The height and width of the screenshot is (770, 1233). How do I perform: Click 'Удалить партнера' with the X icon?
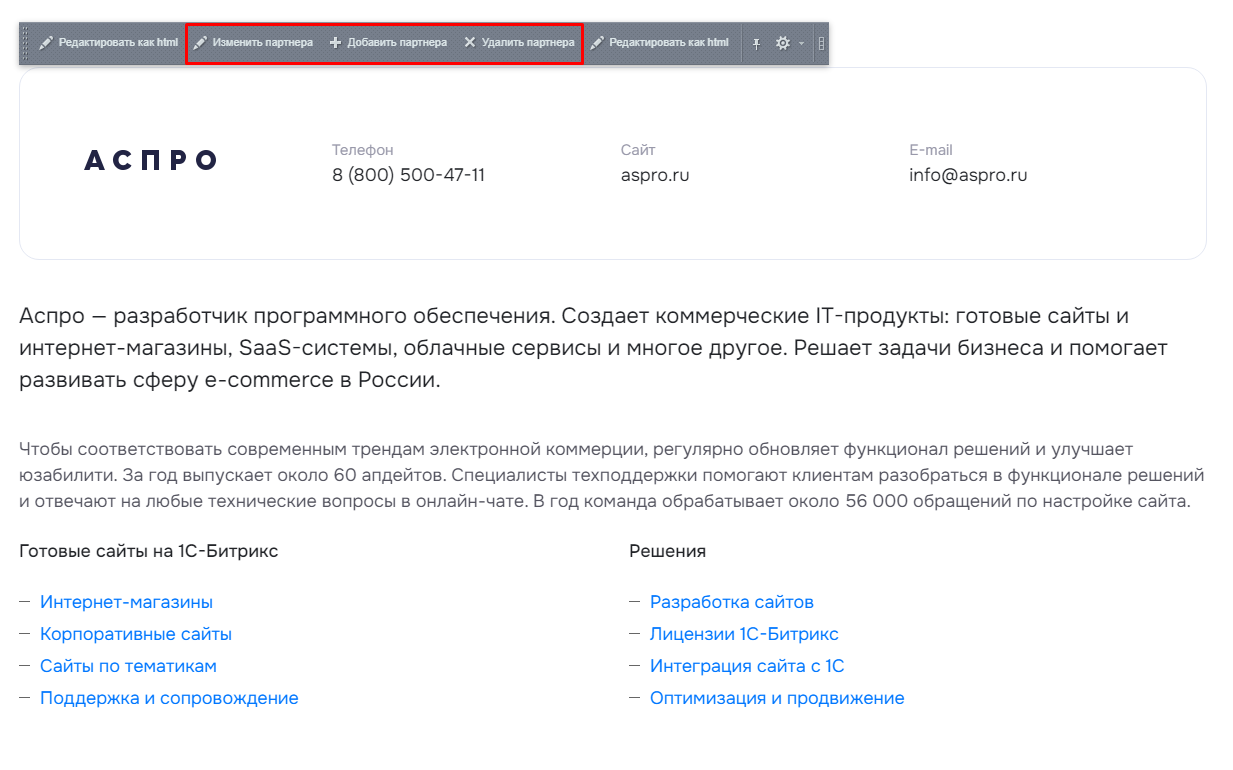(x=519, y=43)
